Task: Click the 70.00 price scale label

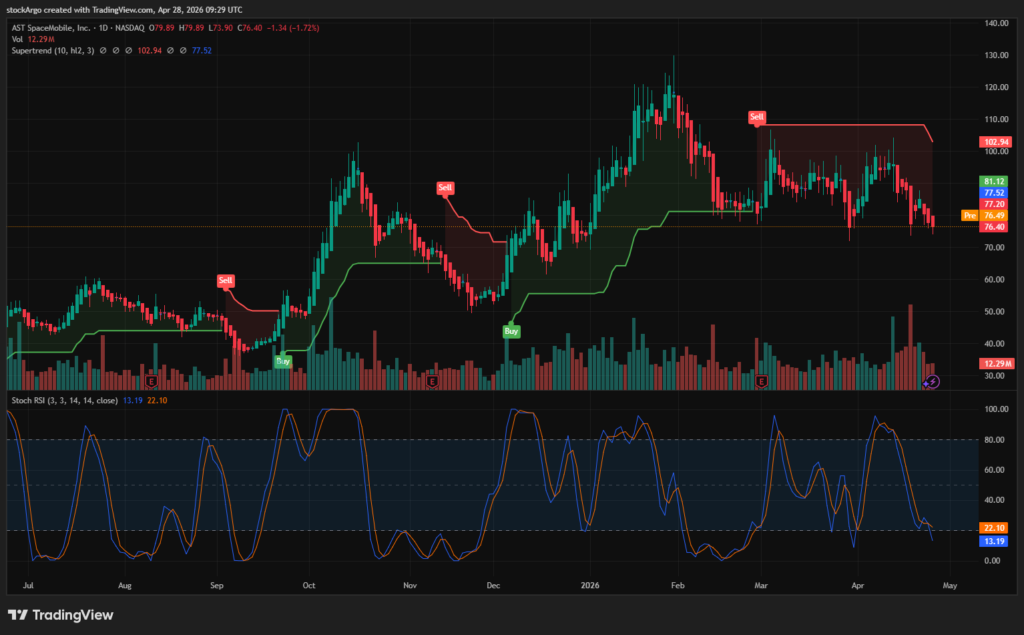Action: [994, 248]
